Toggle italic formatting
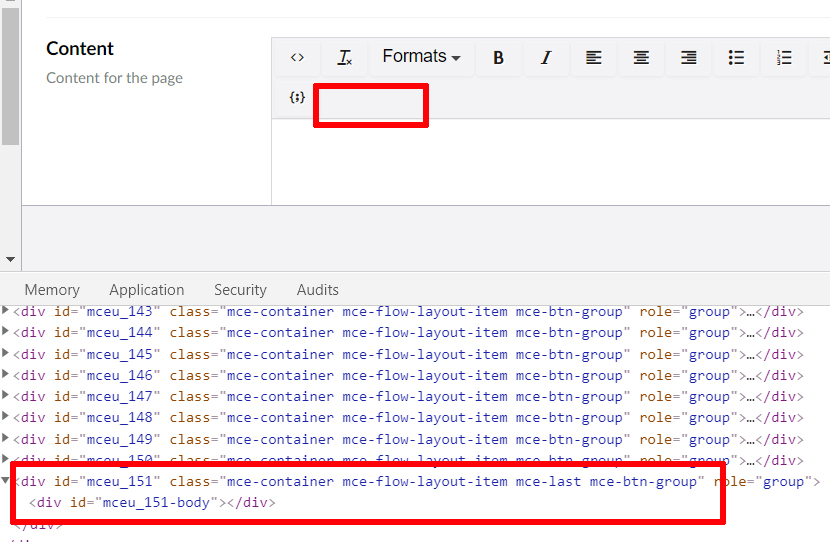This screenshot has width=830, height=542. (x=546, y=57)
